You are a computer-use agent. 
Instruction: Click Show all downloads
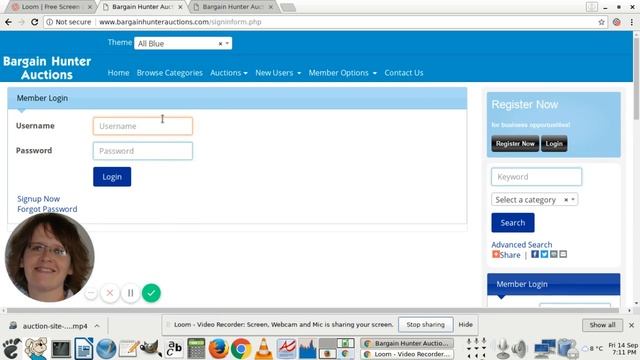tap(602, 325)
